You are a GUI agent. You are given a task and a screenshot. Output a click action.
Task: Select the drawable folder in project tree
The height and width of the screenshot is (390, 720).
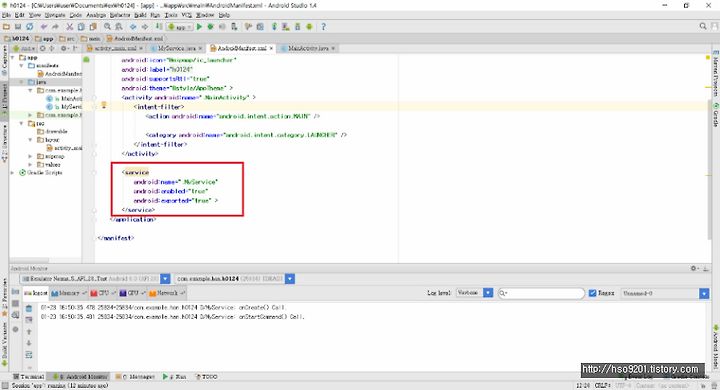click(52, 132)
